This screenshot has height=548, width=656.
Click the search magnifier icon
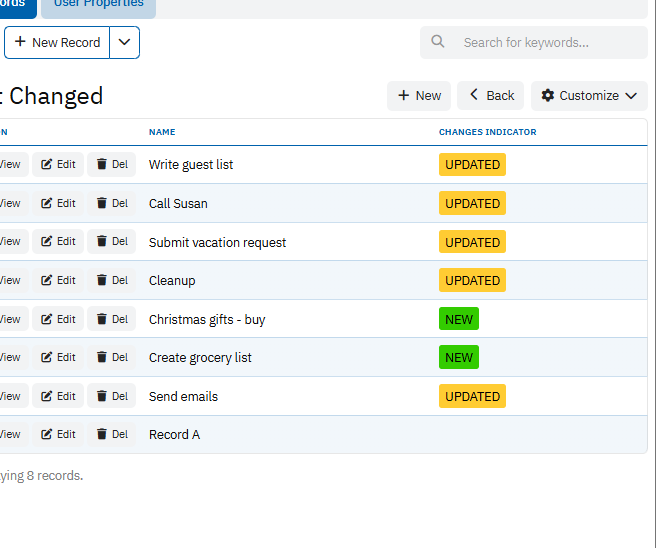pyautogui.click(x=438, y=42)
